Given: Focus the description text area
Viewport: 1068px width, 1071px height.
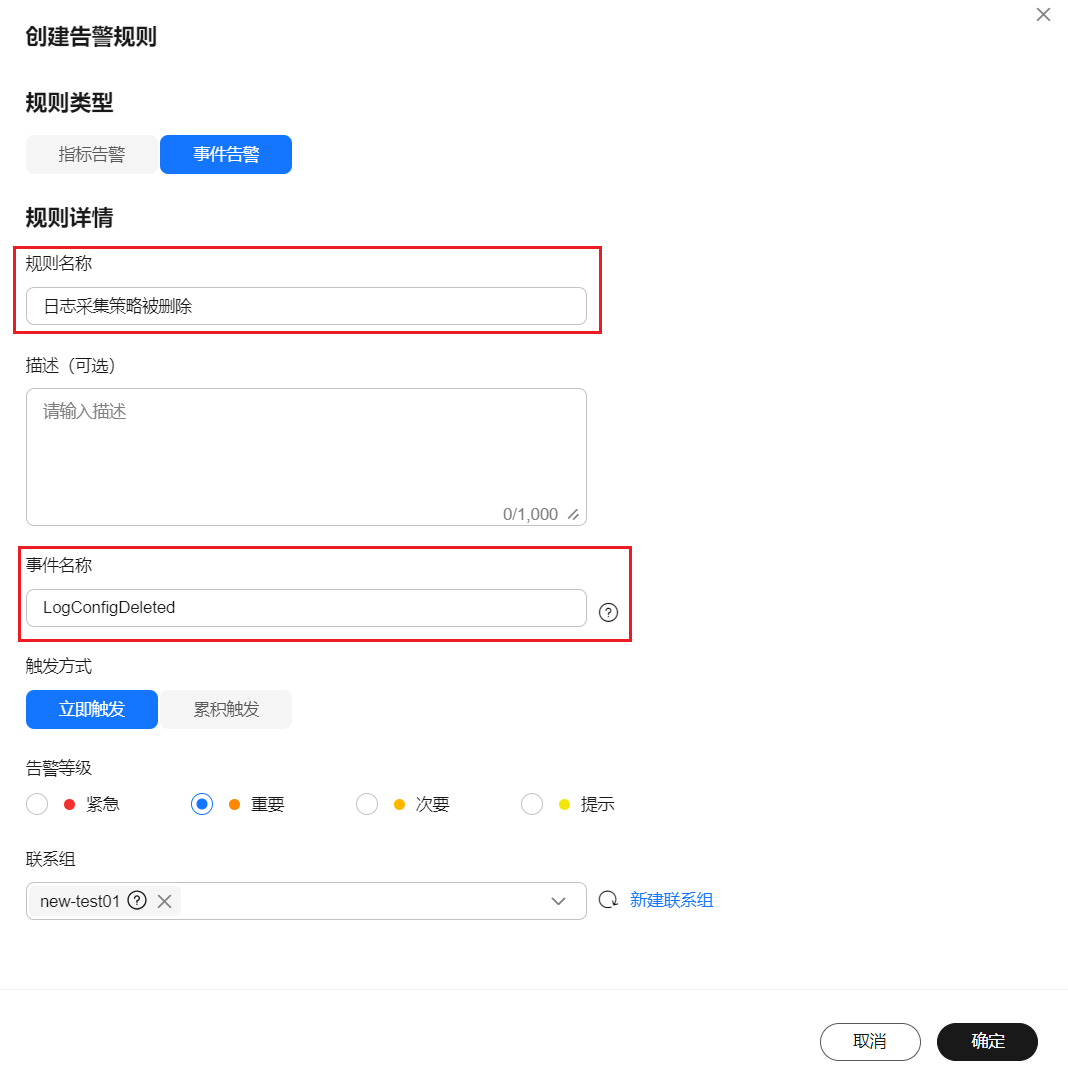Looking at the screenshot, I should click(306, 457).
